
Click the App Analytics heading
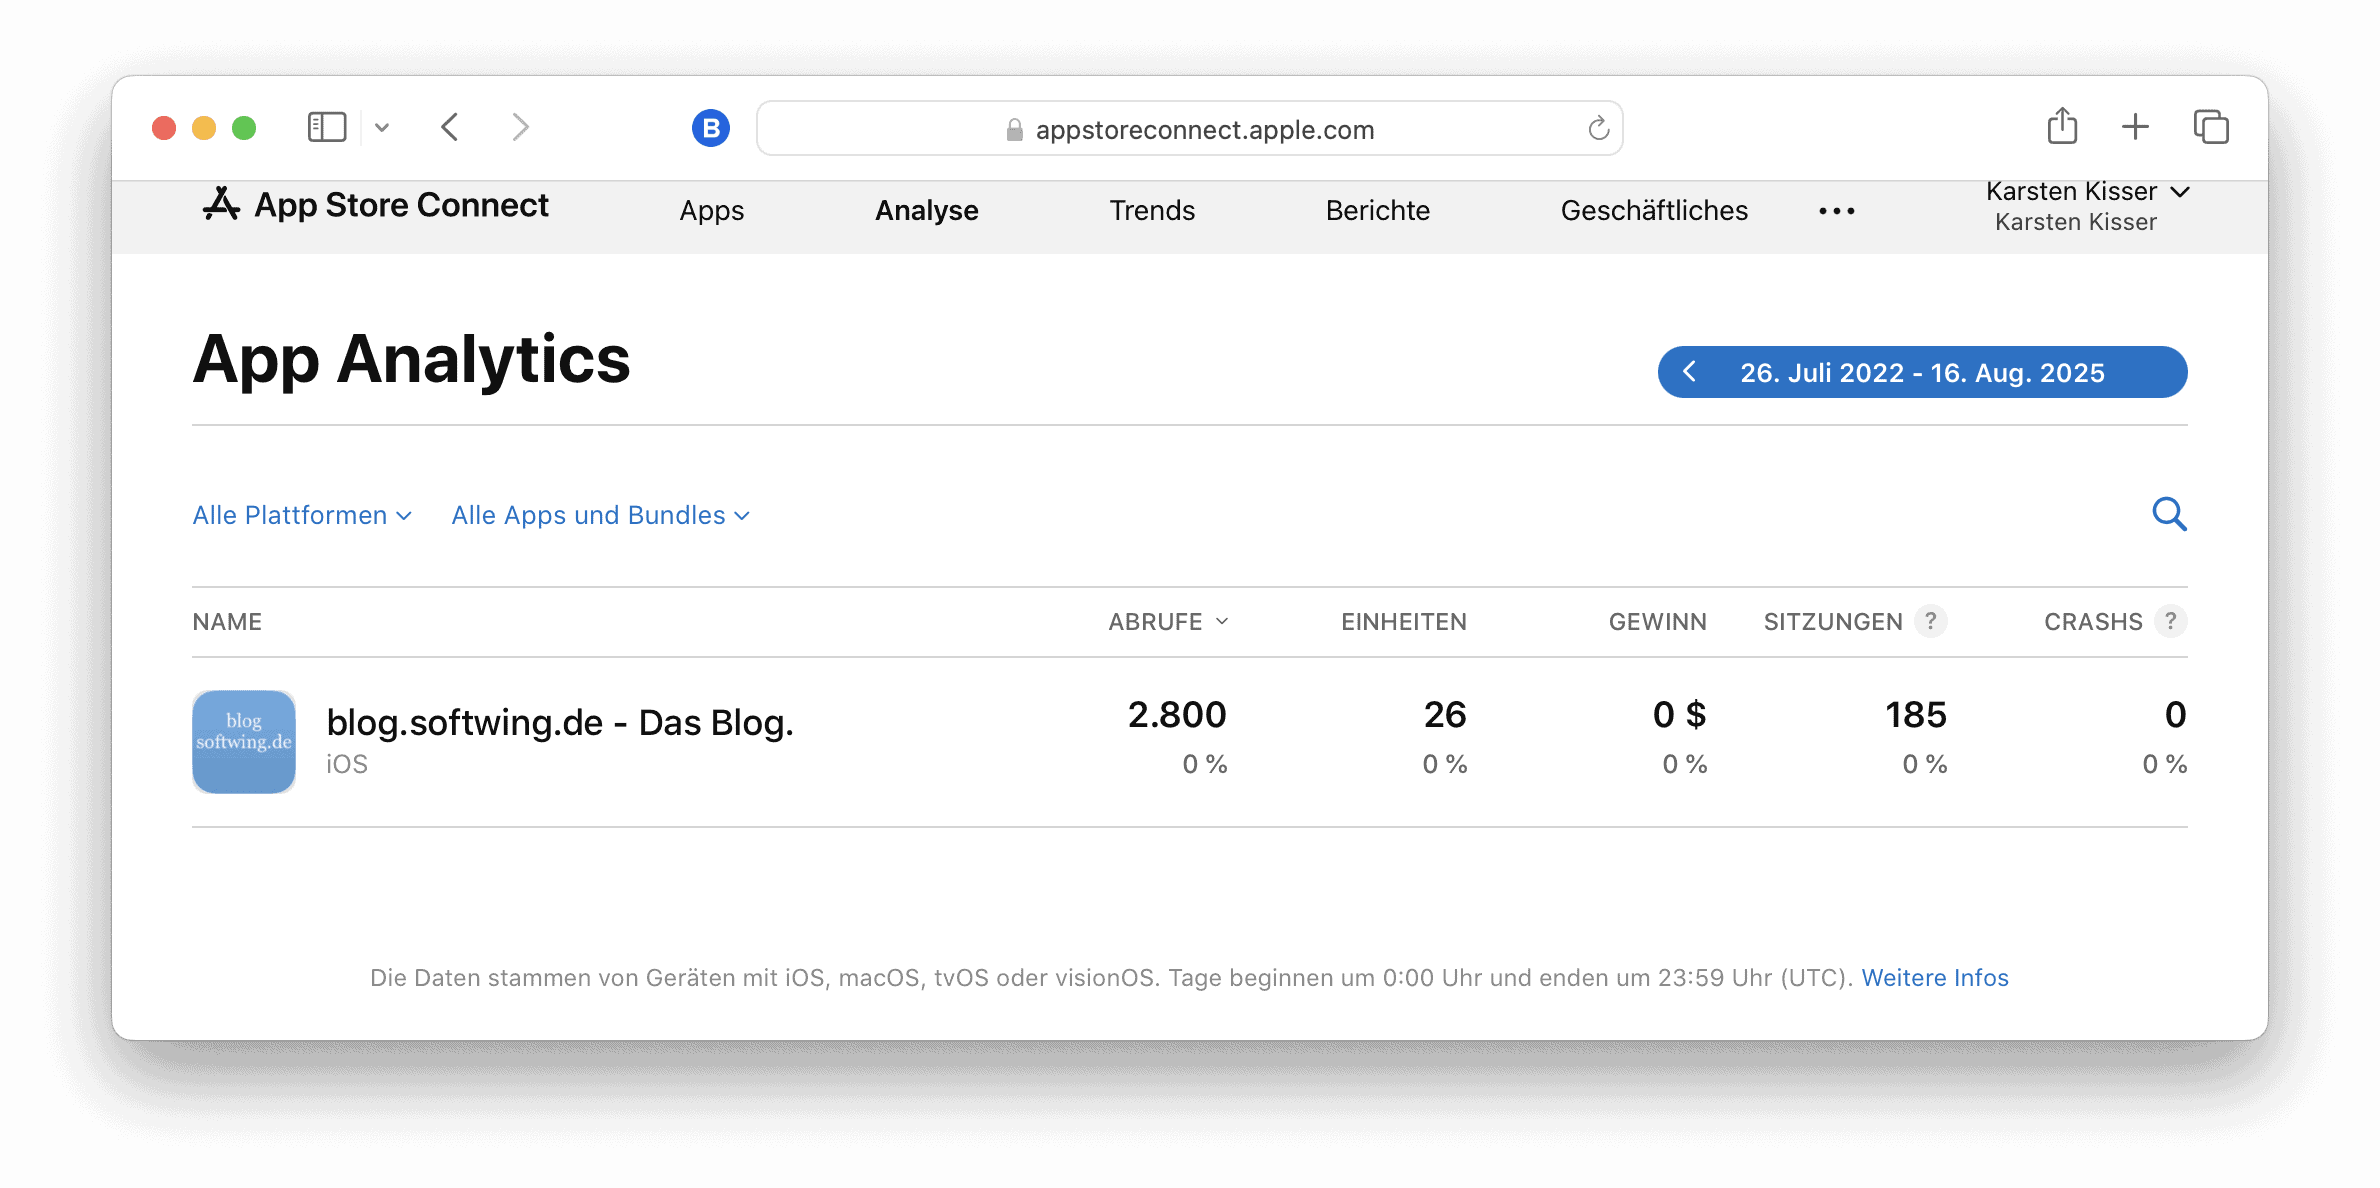tap(411, 359)
